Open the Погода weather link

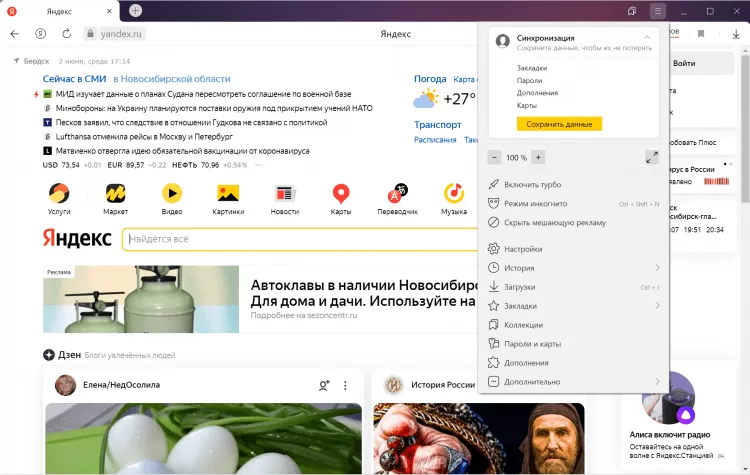click(430, 79)
